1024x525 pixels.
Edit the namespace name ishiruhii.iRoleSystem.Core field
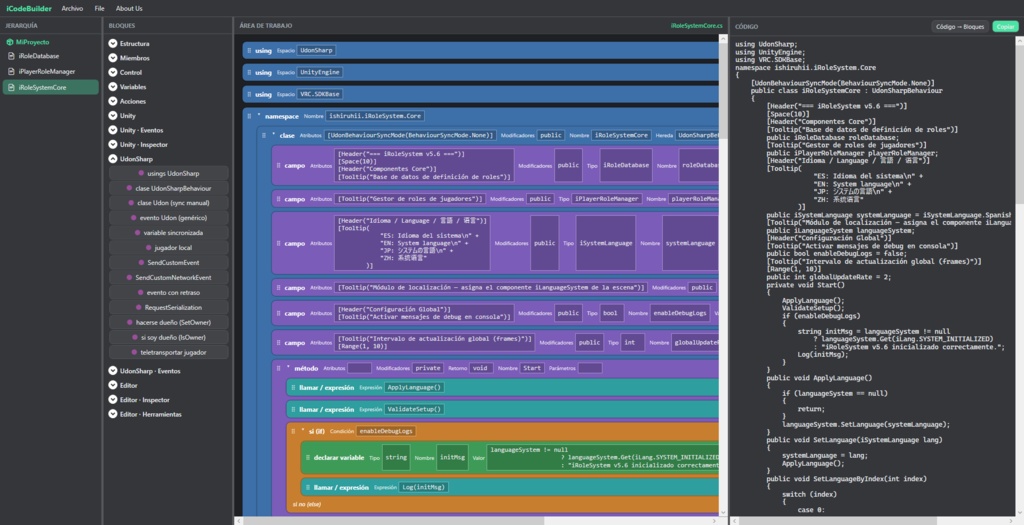[375, 116]
